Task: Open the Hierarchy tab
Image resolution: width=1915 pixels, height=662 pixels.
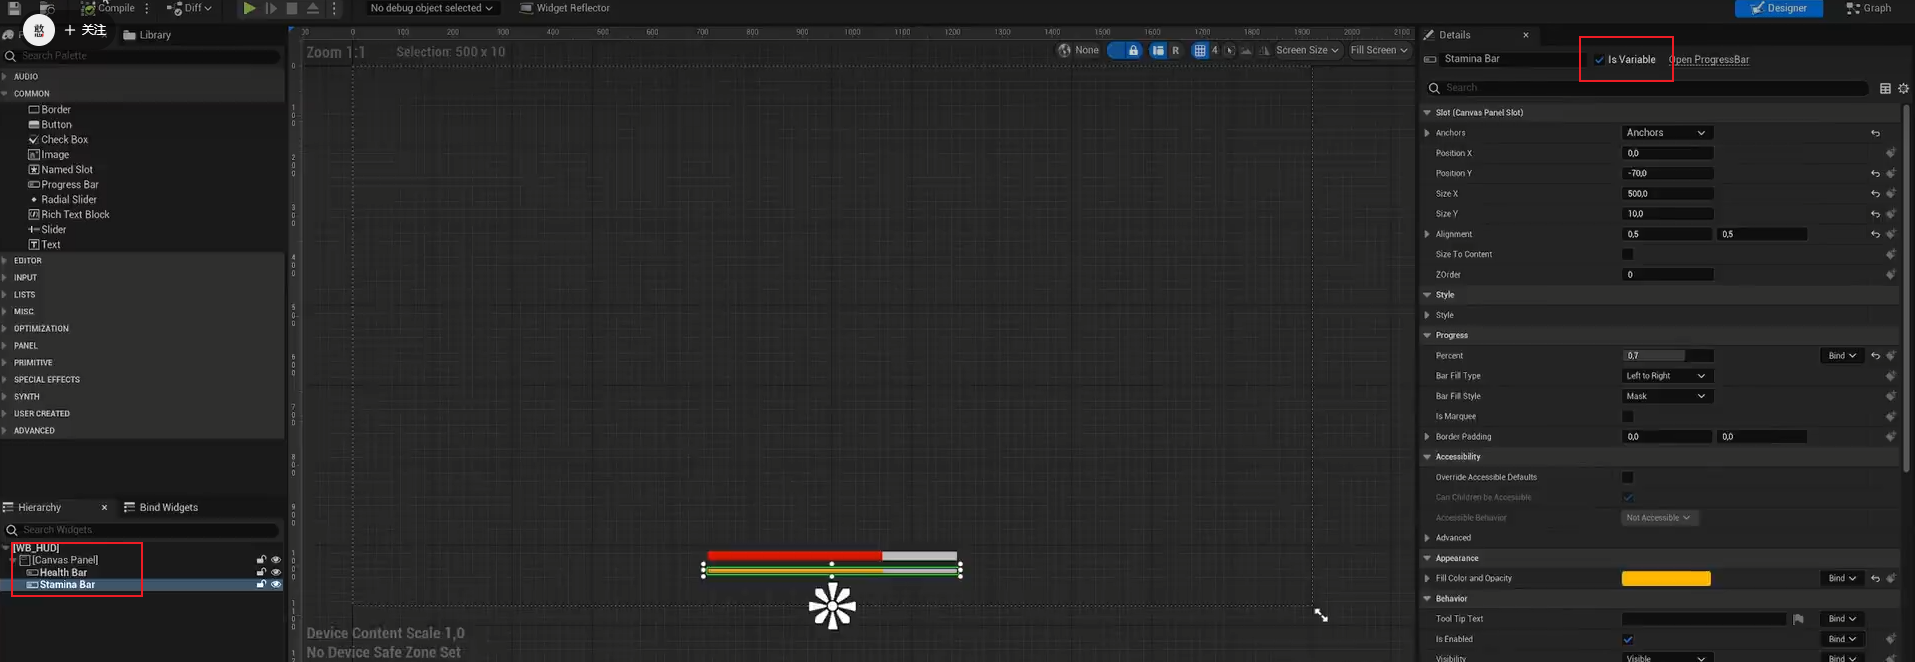Action: tap(39, 507)
